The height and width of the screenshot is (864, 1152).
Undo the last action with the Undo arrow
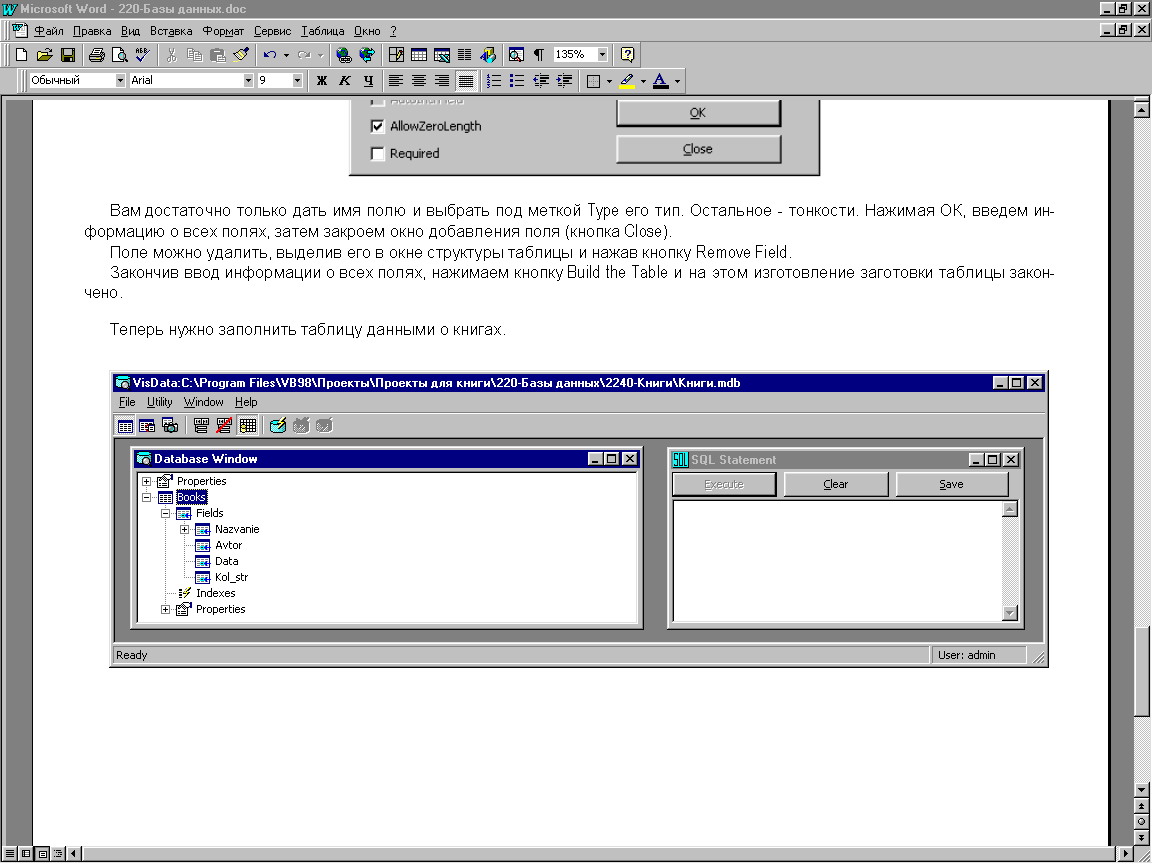(x=270, y=54)
